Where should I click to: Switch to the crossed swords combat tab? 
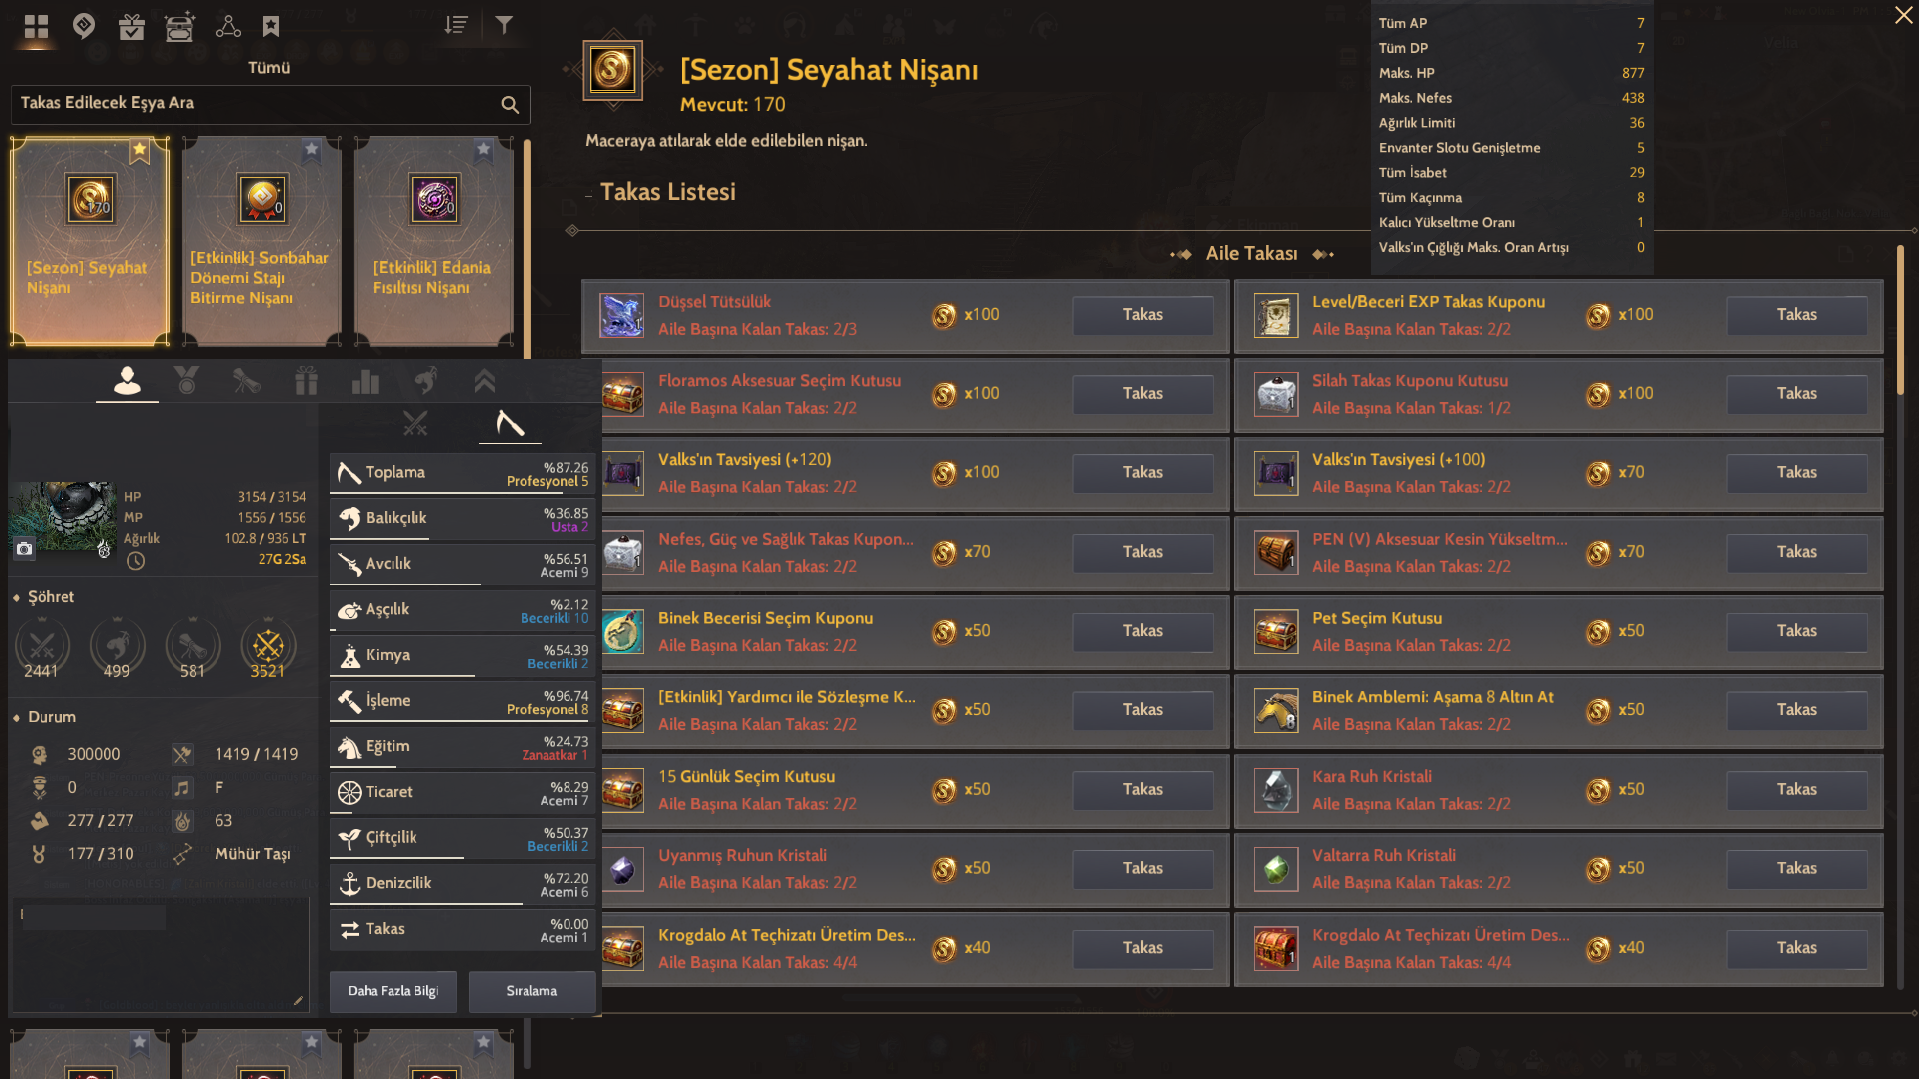point(415,424)
